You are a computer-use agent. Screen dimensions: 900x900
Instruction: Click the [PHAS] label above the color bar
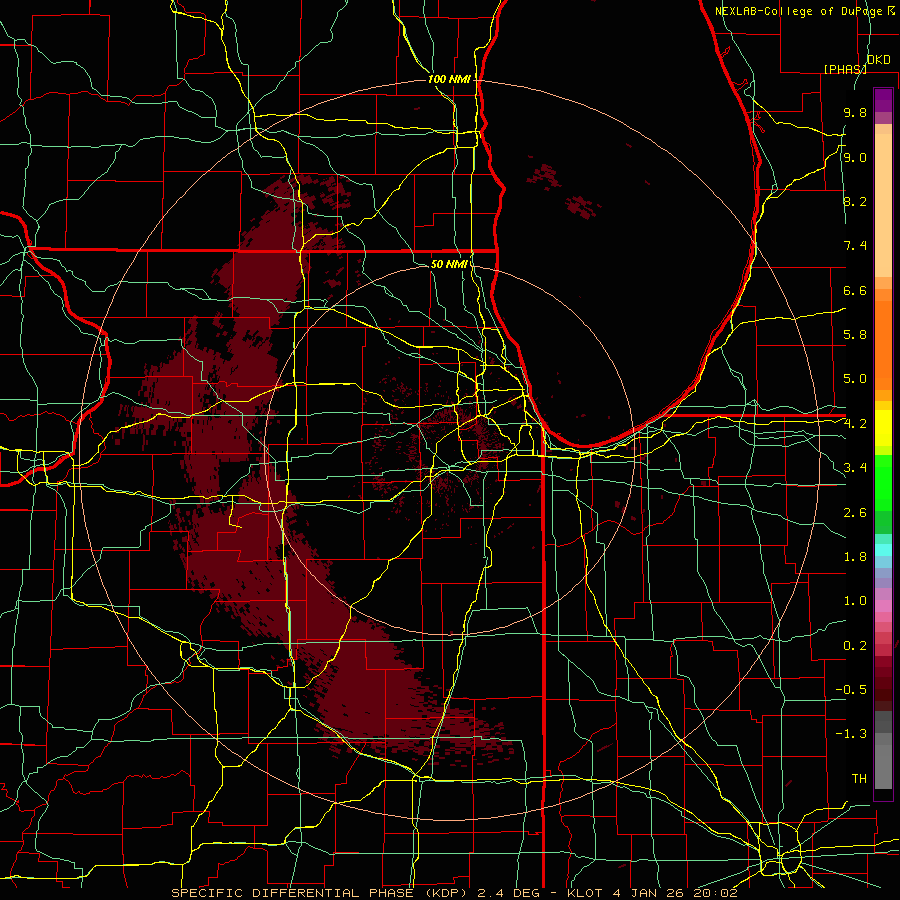[x=845, y=69]
